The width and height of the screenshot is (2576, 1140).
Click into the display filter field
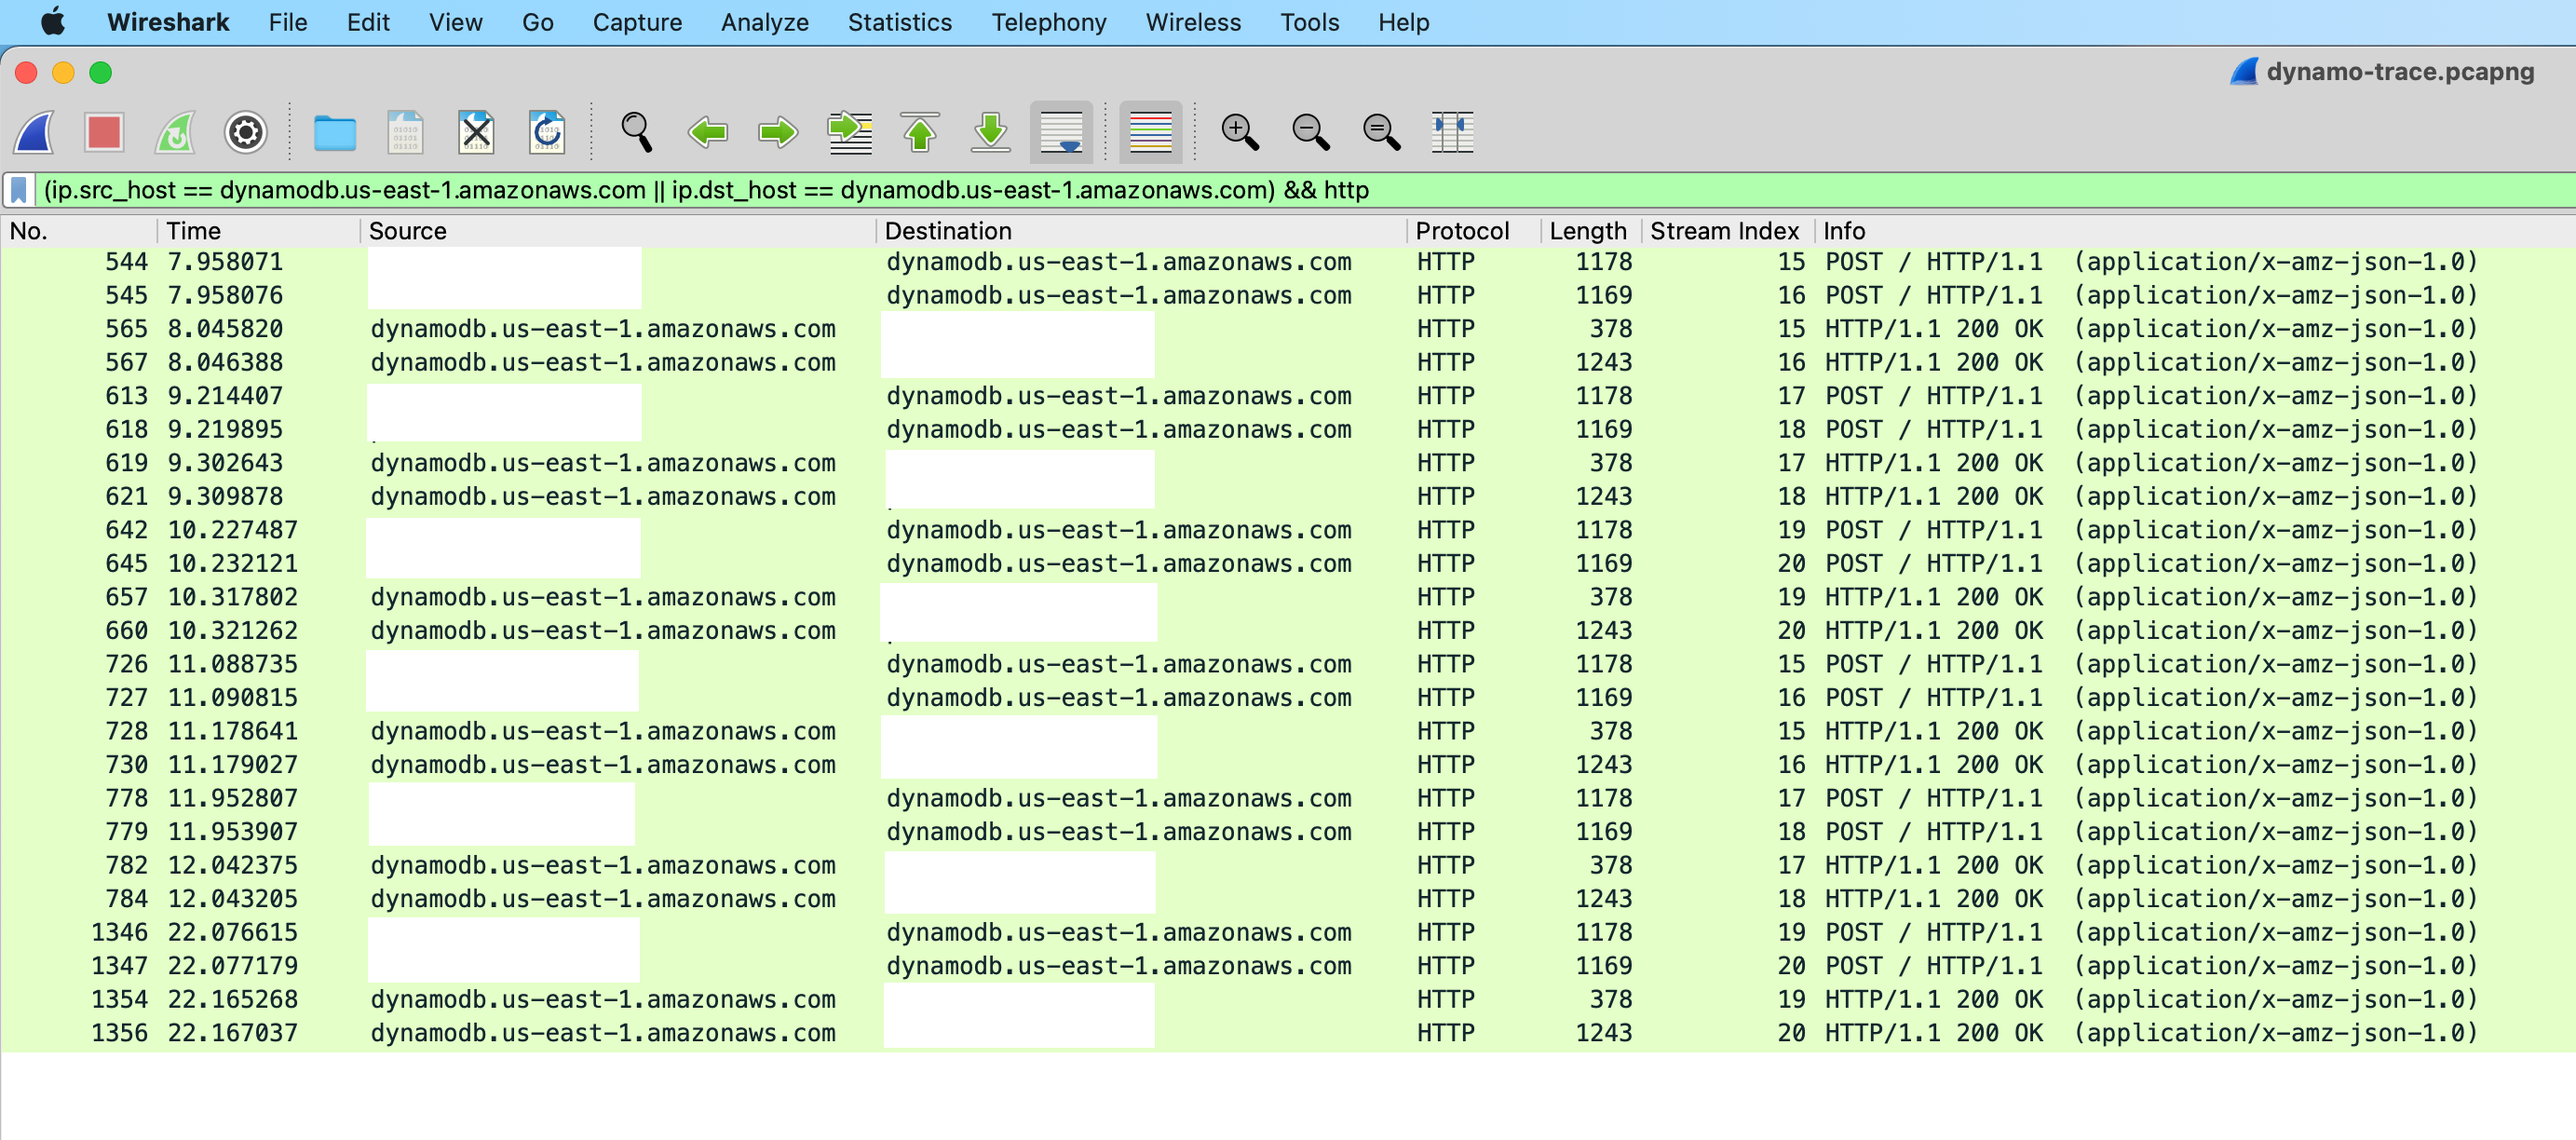pyautogui.click(x=1305, y=190)
